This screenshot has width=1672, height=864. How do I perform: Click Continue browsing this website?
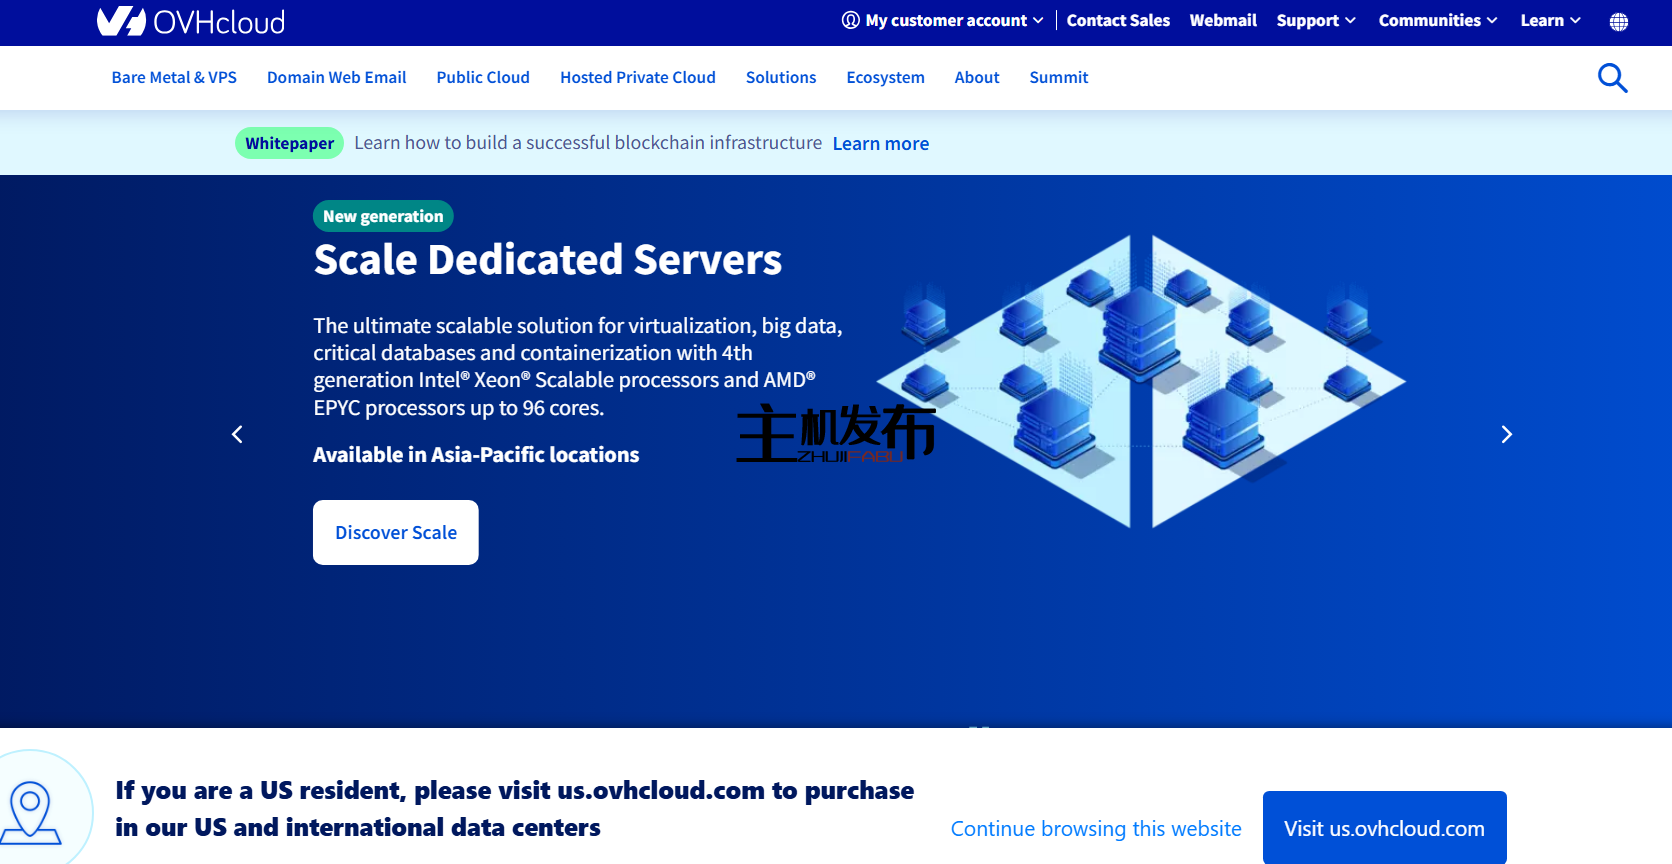coord(1096,828)
